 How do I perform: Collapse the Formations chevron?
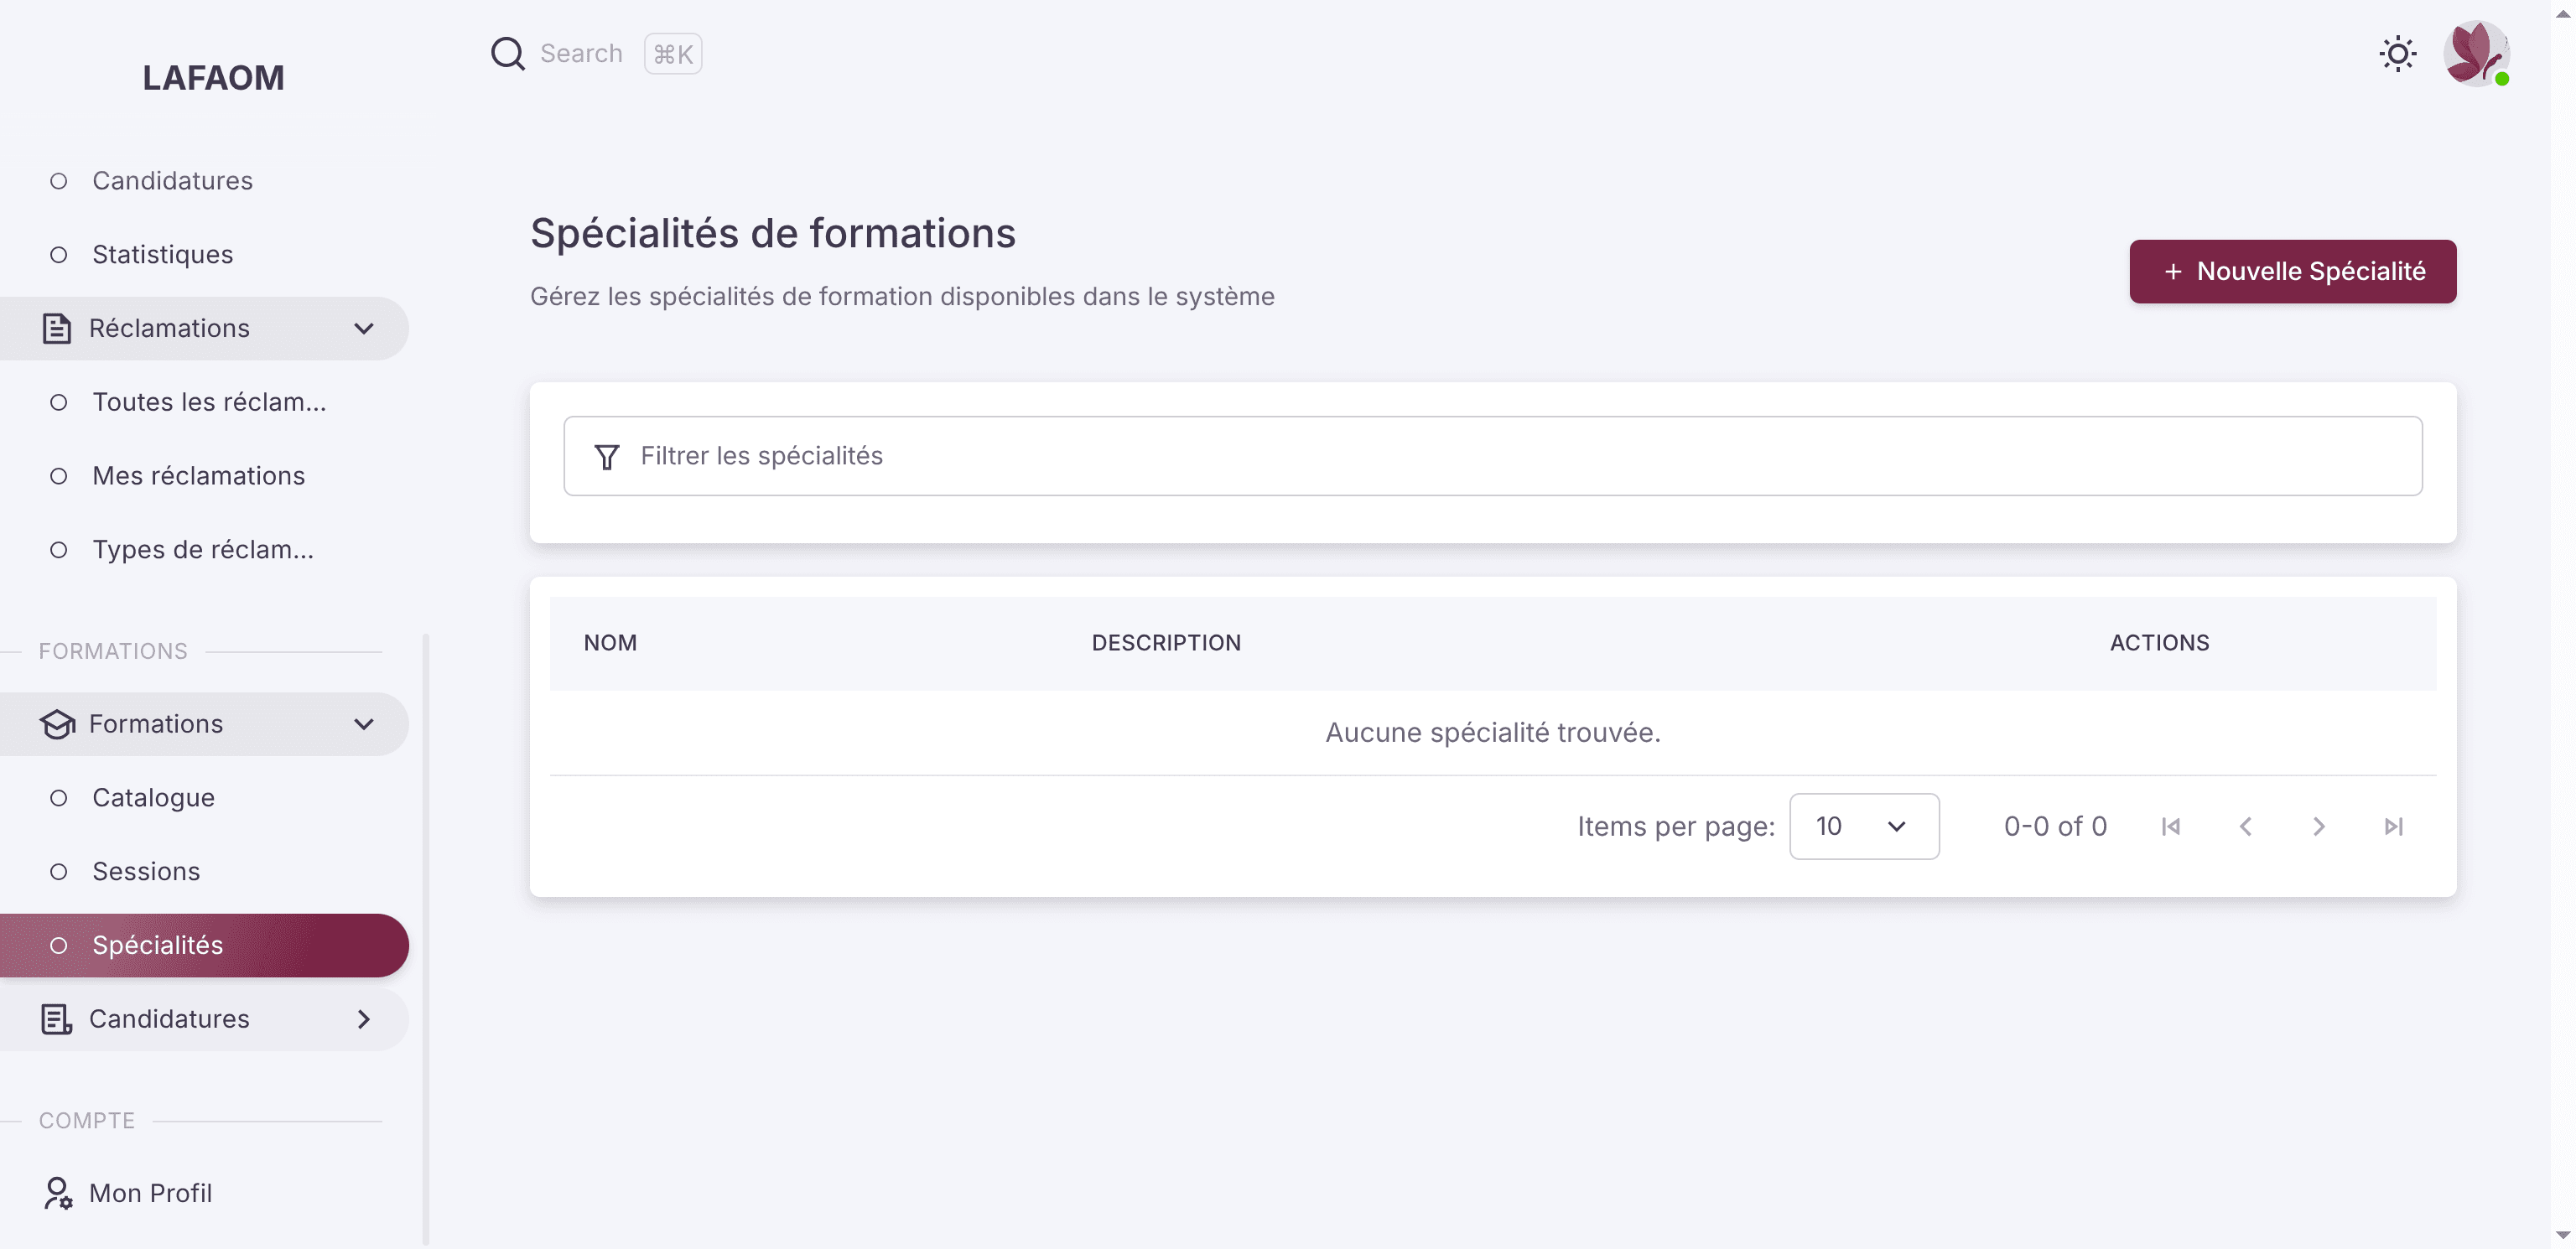(x=364, y=723)
